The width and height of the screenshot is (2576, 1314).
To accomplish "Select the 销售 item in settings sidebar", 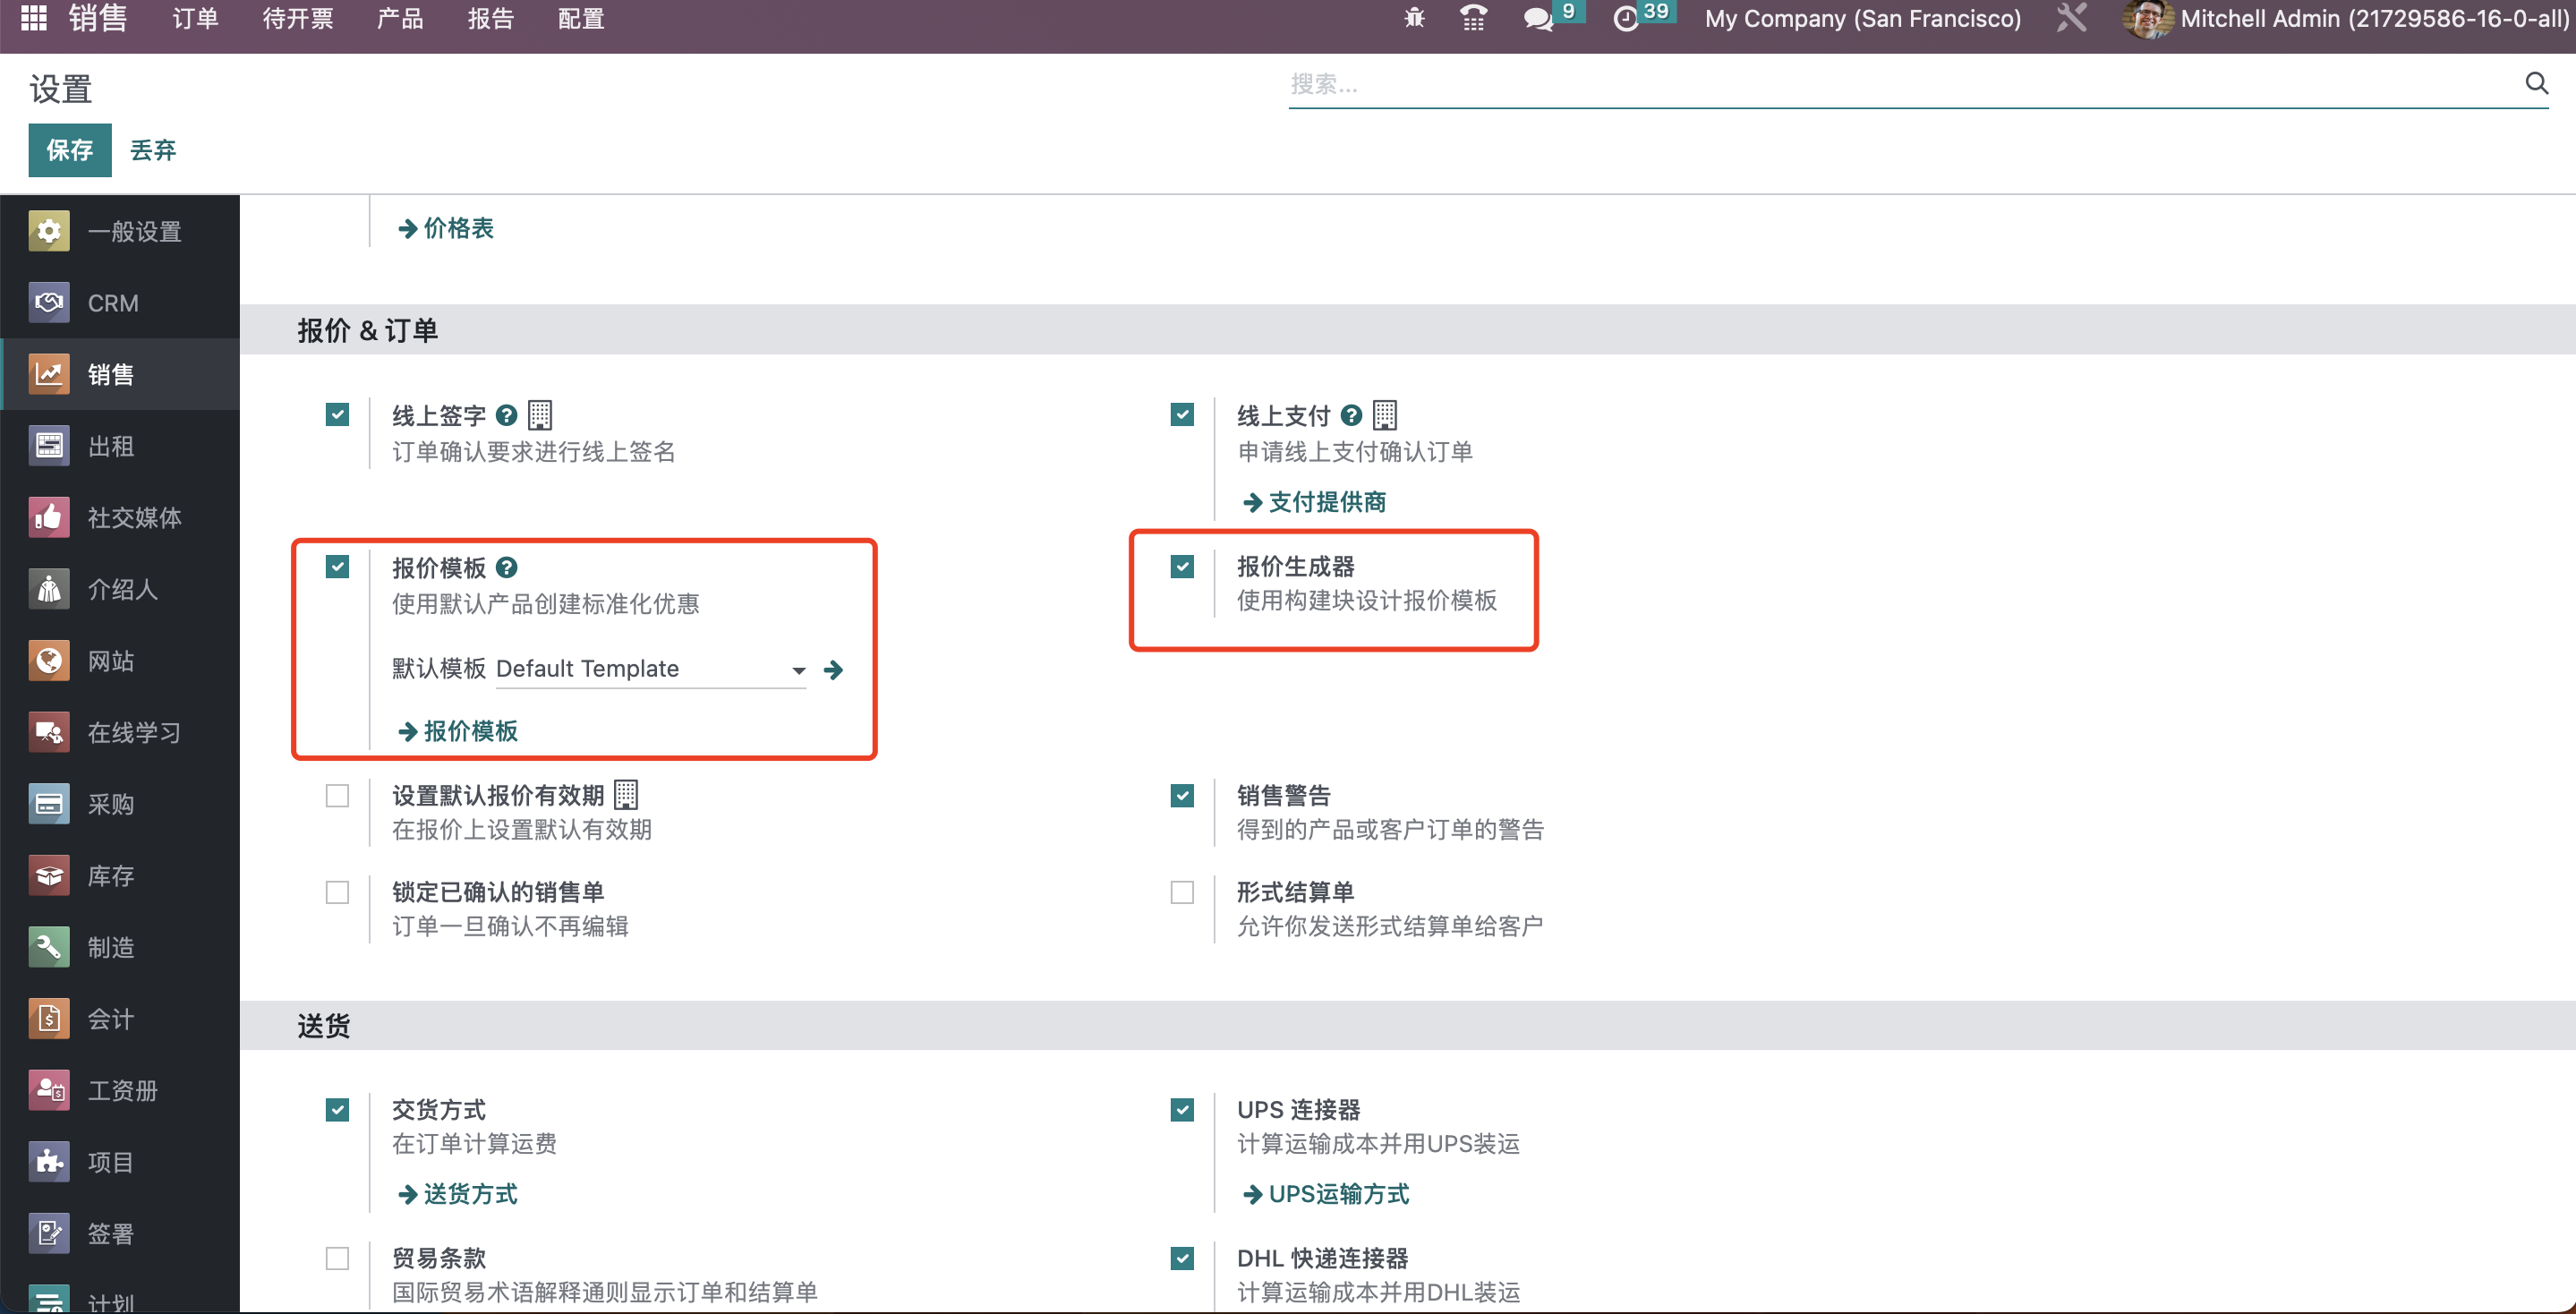I will coord(120,374).
